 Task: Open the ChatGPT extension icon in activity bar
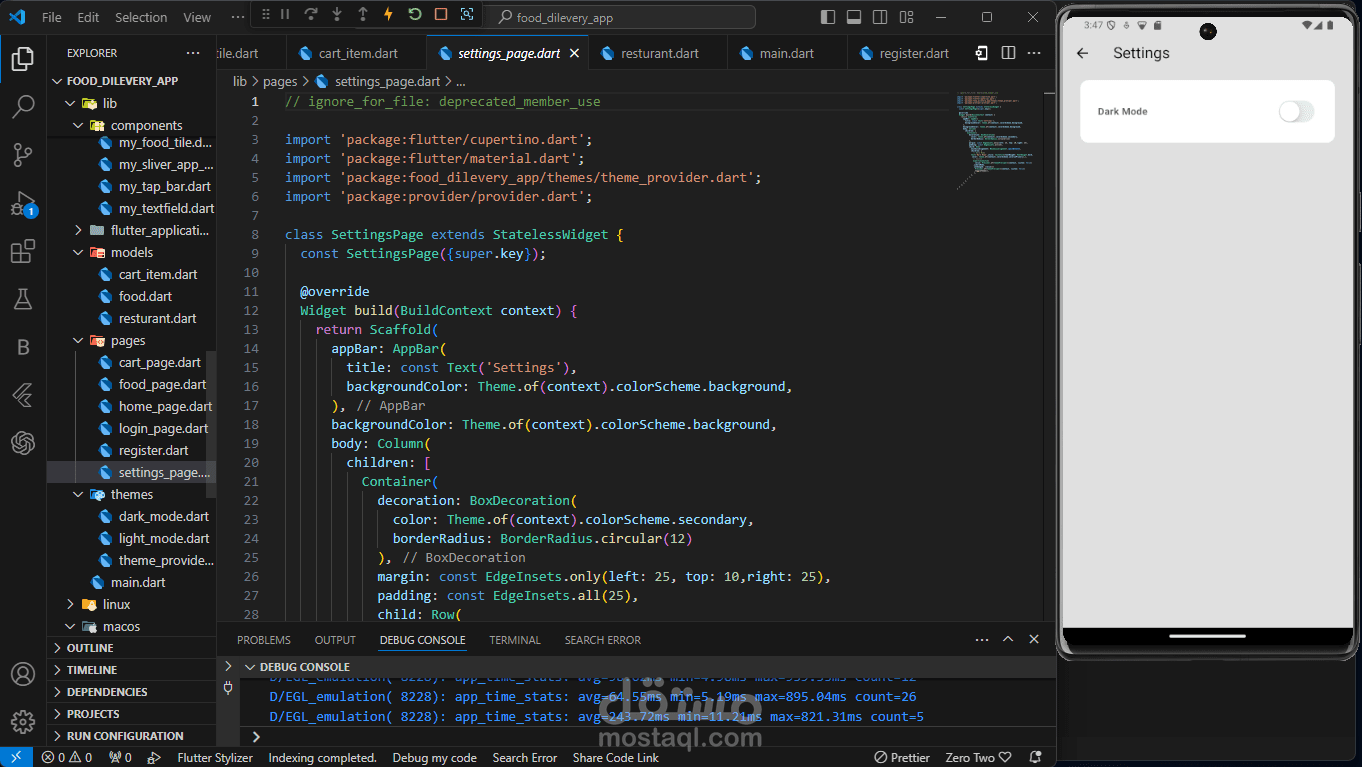click(x=22, y=443)
